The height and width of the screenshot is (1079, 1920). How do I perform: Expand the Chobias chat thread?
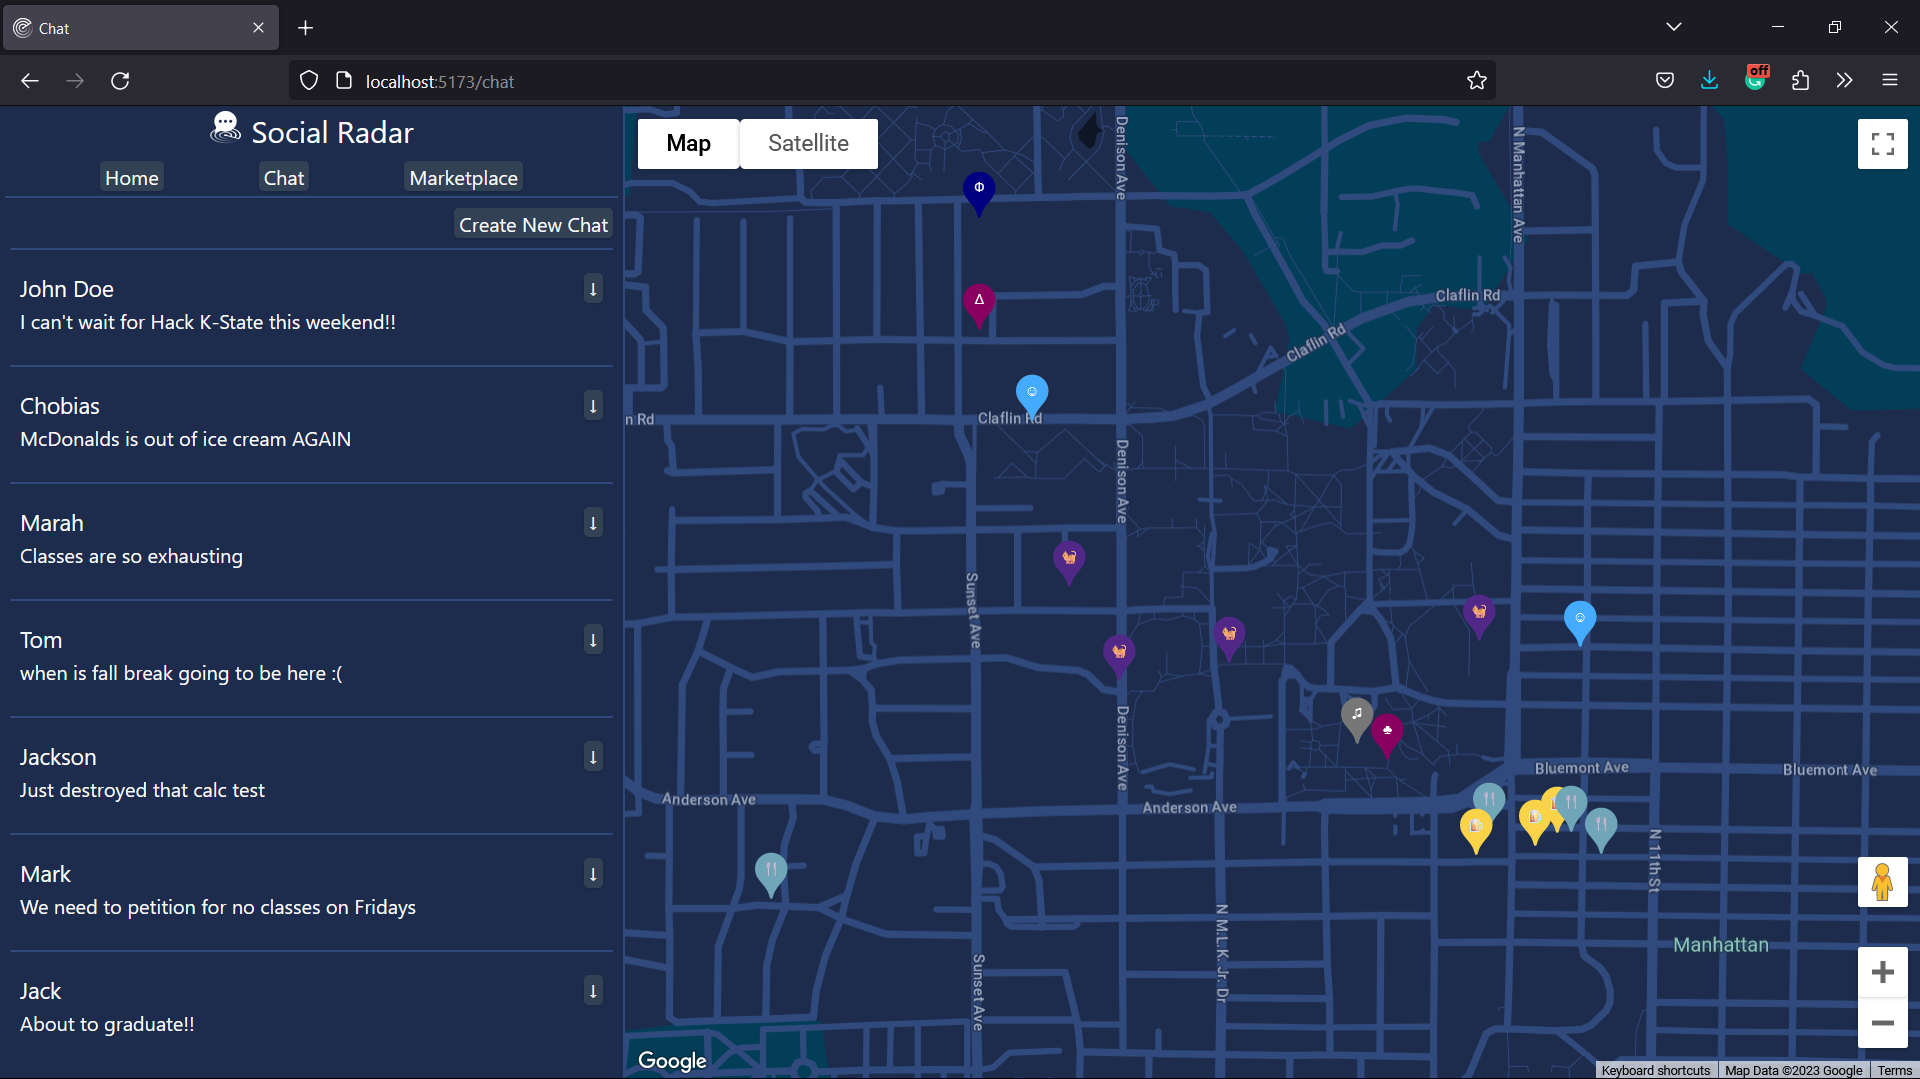point(592,405)
